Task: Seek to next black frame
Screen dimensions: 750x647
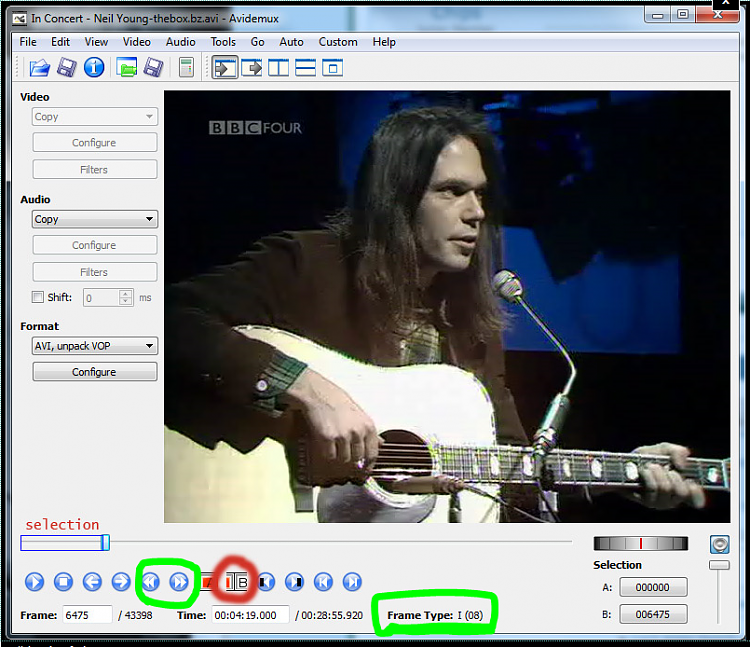Action: click(x=294, y=582)
